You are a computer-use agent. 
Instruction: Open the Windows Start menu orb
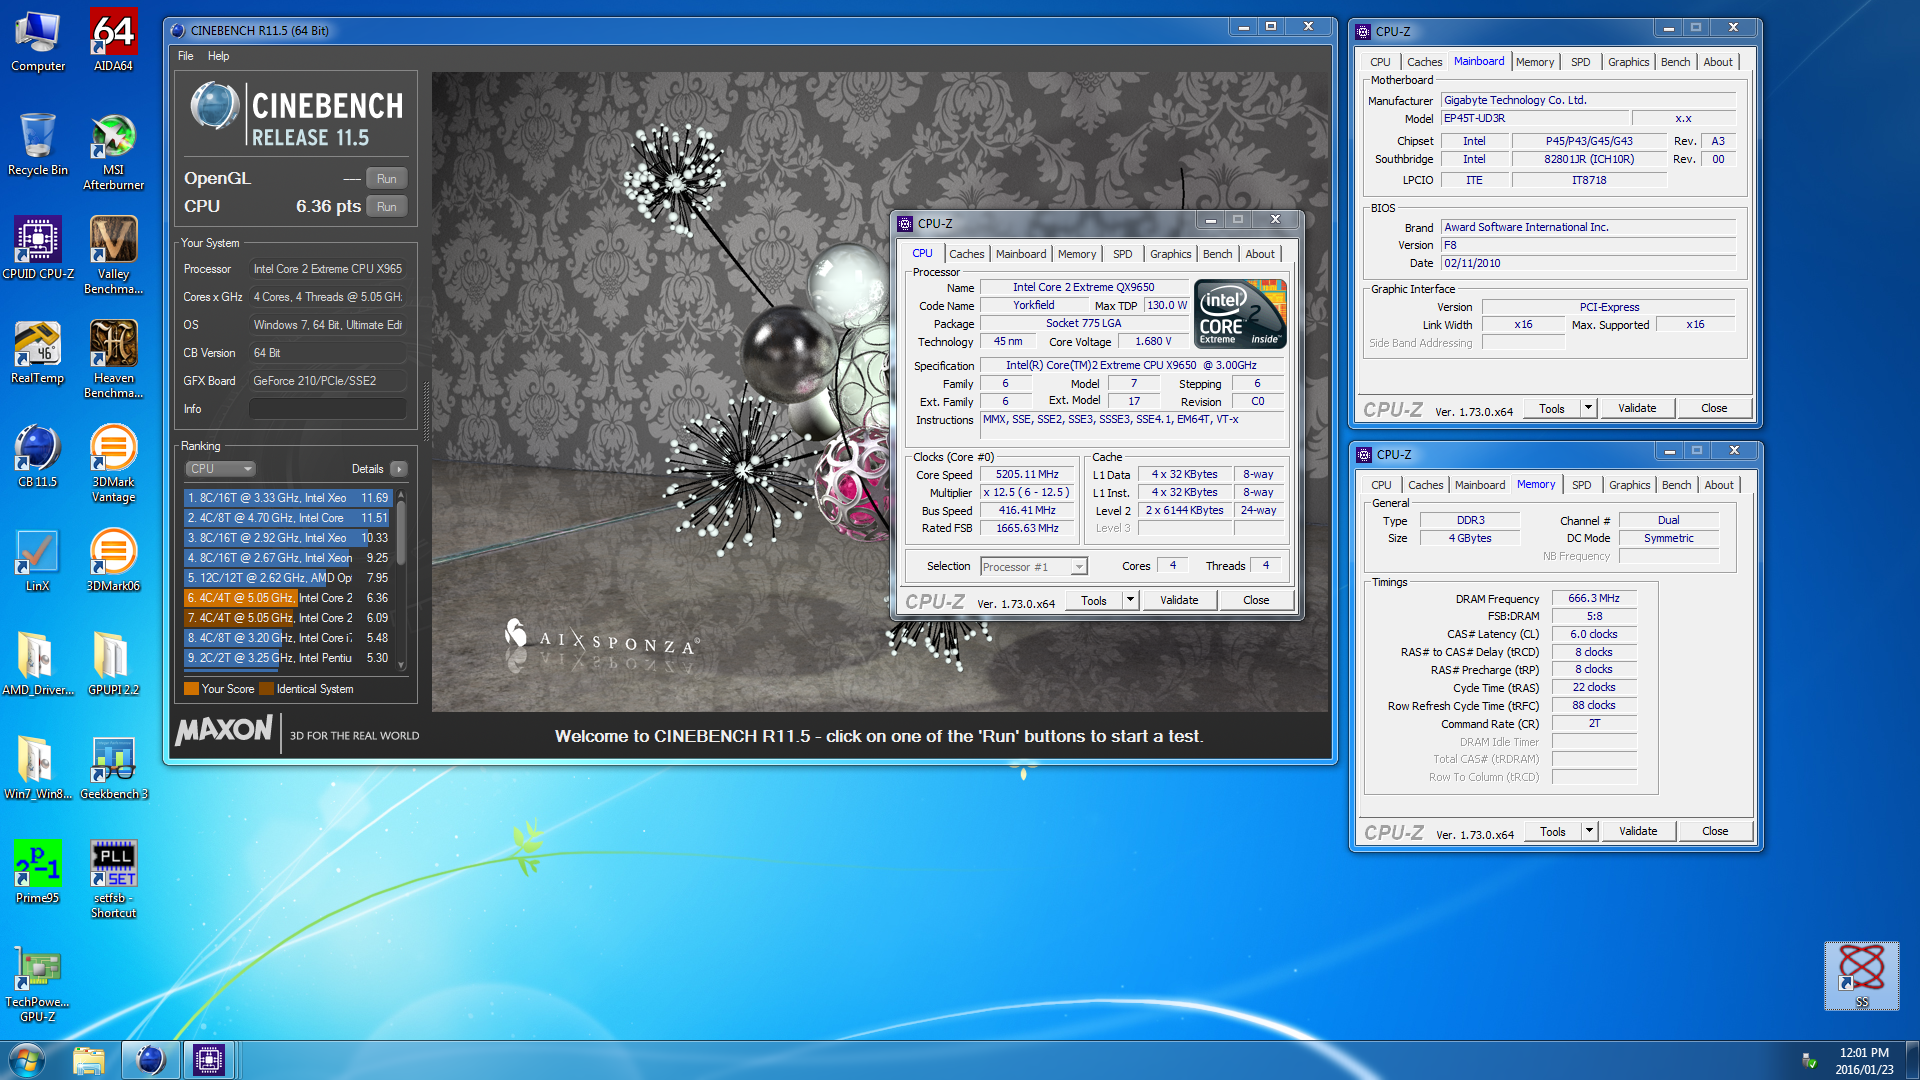(27, 1060)
